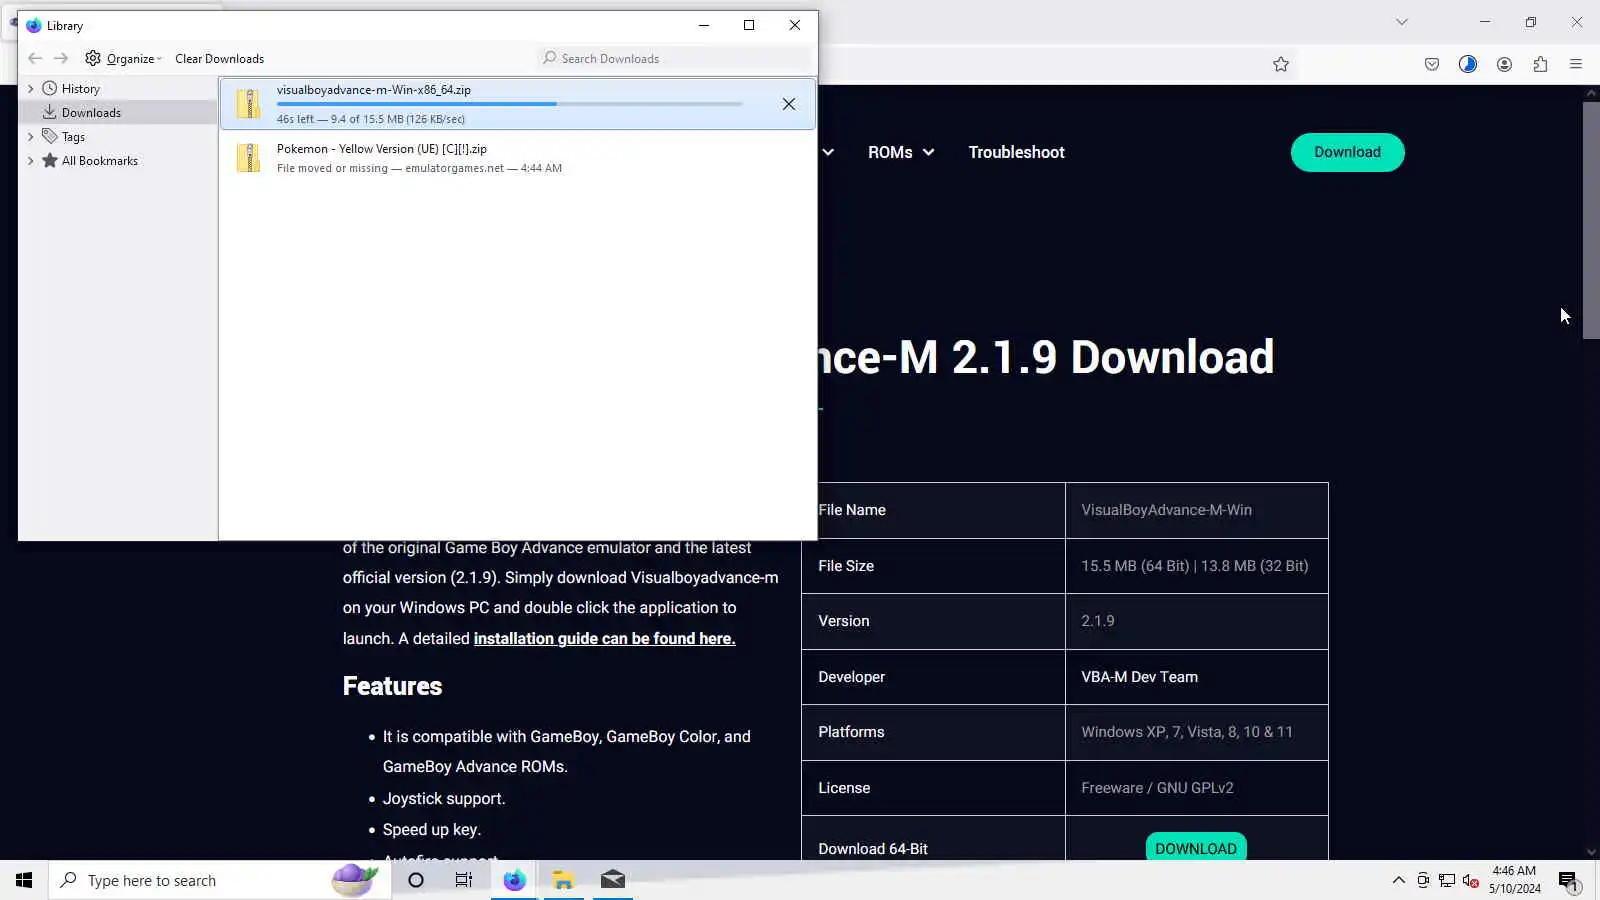Cancel the visualboyadvance-m zip download
The width and height of the screenshot is (1600, 900).
tap(789, 104)
